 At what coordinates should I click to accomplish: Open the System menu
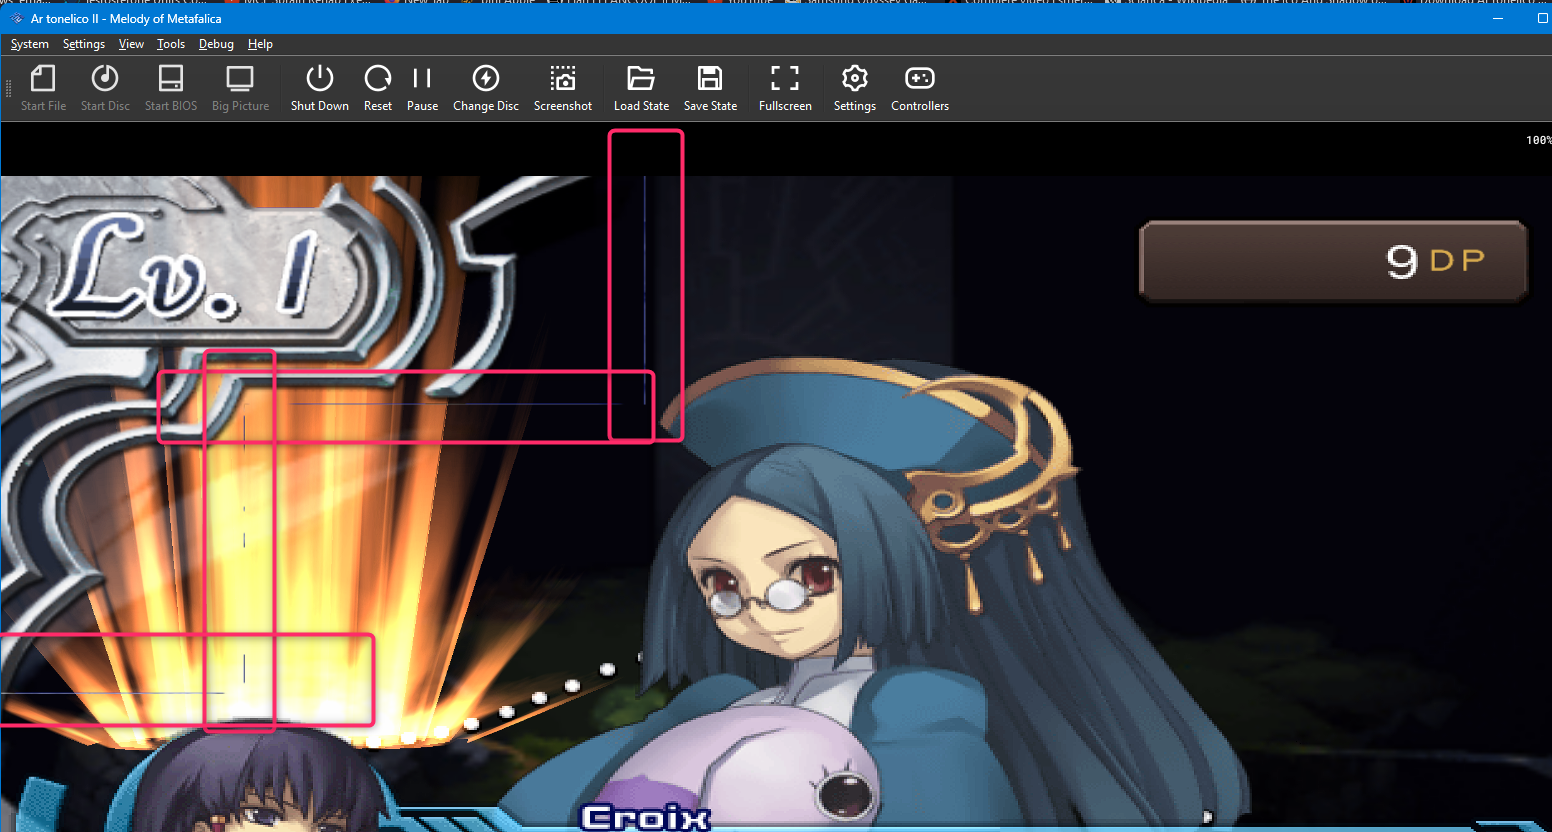click(30, 44)
